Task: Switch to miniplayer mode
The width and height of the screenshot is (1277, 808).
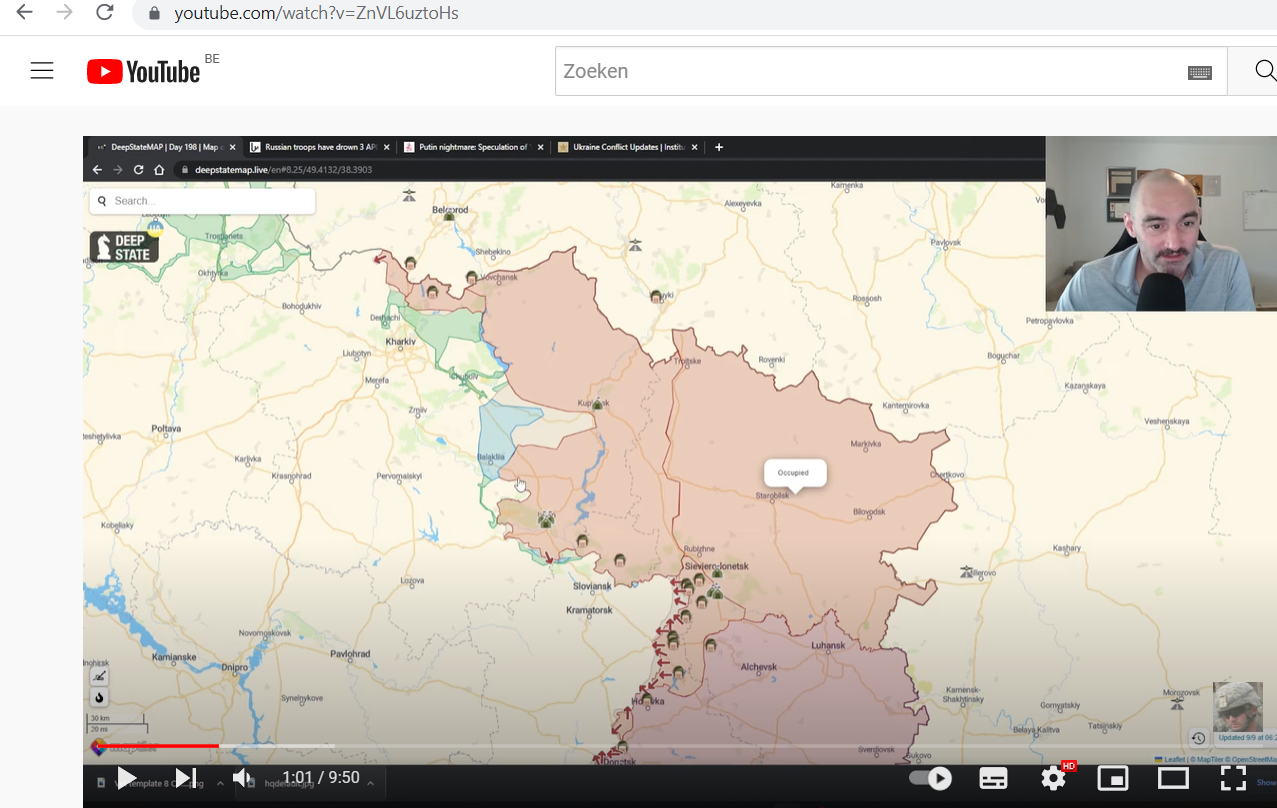Action: 1113,778
